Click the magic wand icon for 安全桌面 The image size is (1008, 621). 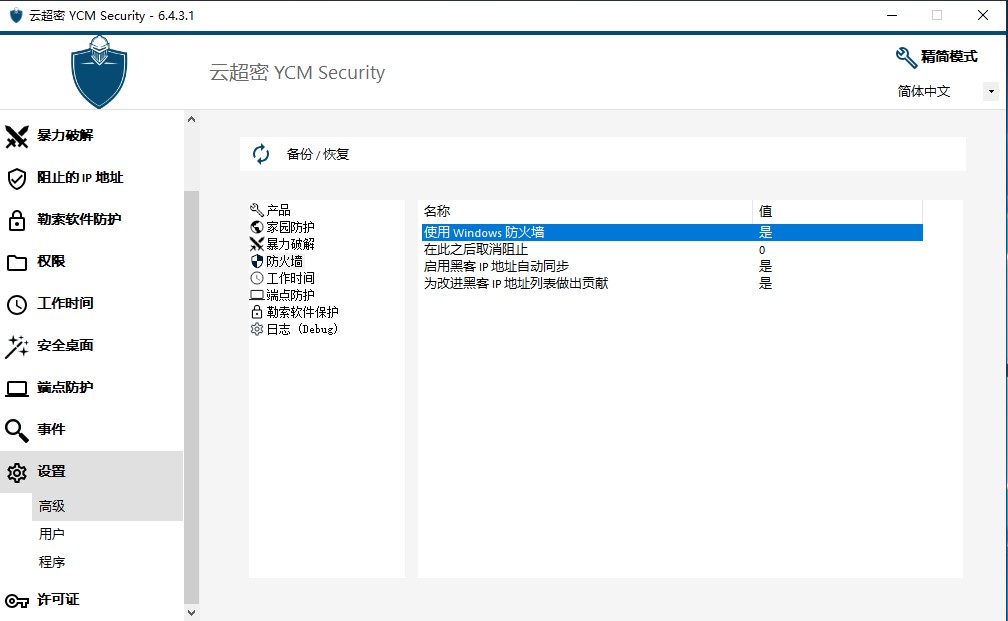pyautogui.click(x=17, y=346)
